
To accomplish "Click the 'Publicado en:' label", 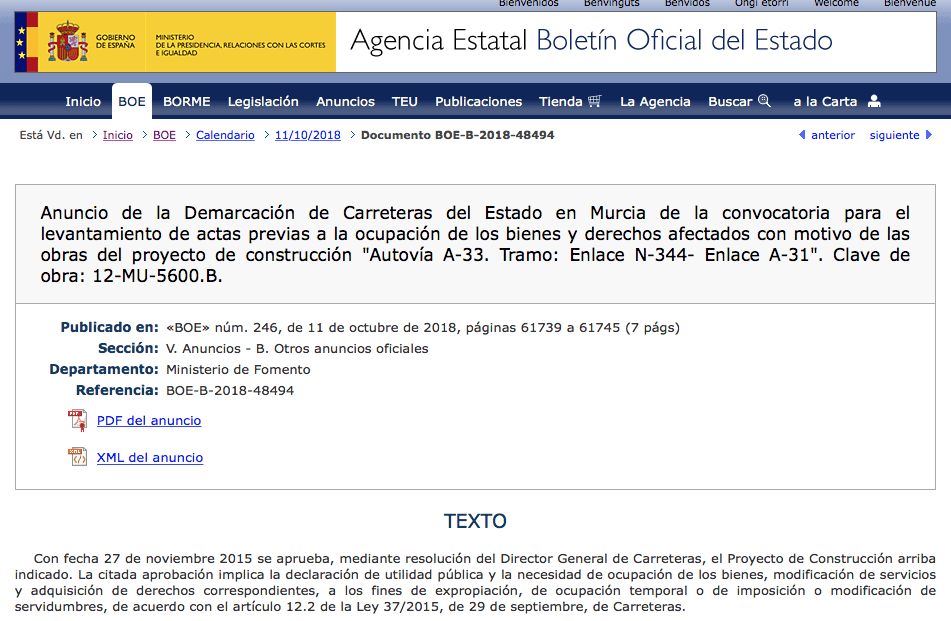I will click(109, 327).
